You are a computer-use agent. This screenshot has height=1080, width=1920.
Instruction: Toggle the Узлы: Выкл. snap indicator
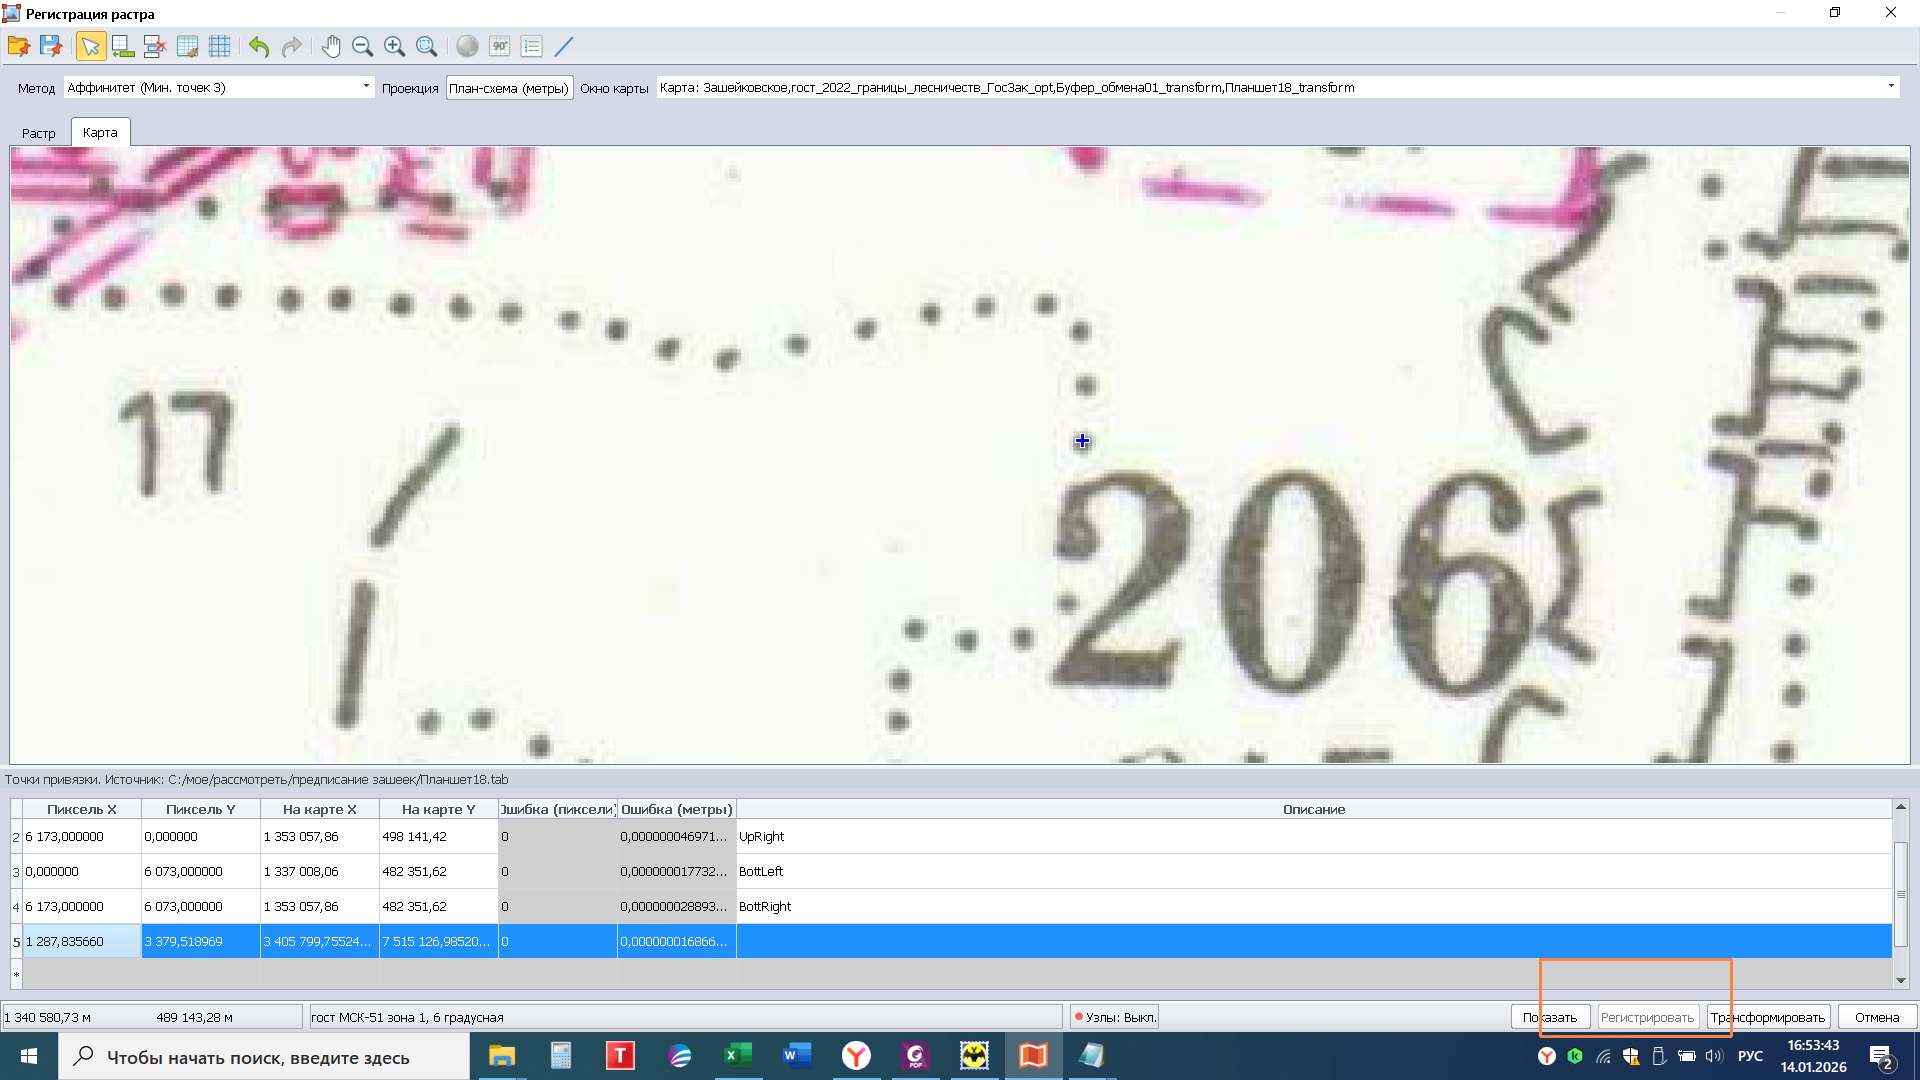pos(1115,1017)
